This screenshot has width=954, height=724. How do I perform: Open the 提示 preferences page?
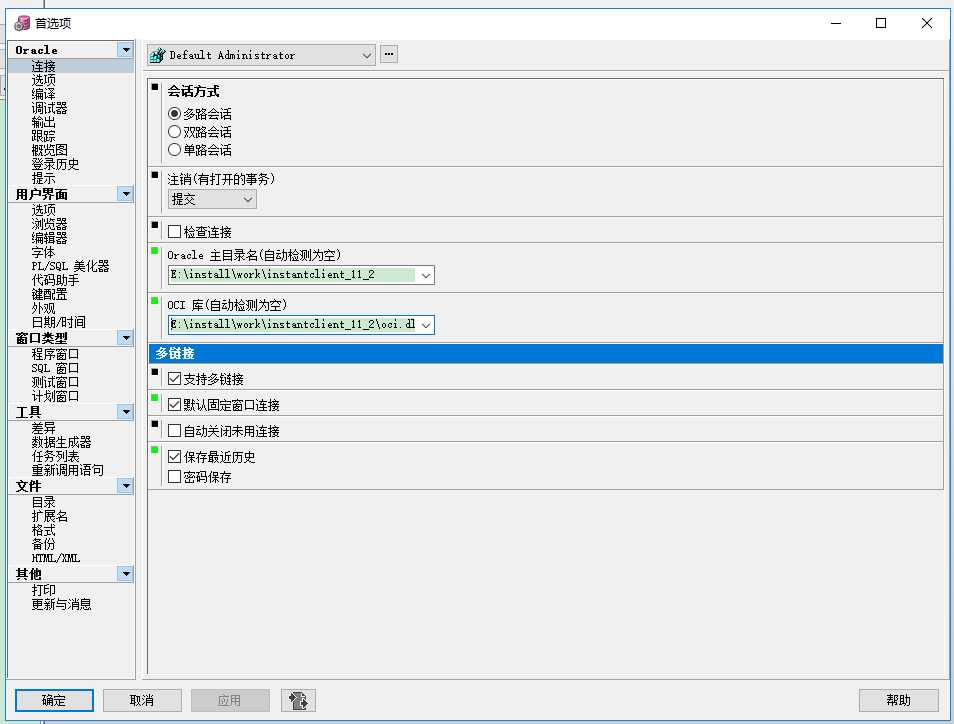pyautogui.click(x=43, y=178)
